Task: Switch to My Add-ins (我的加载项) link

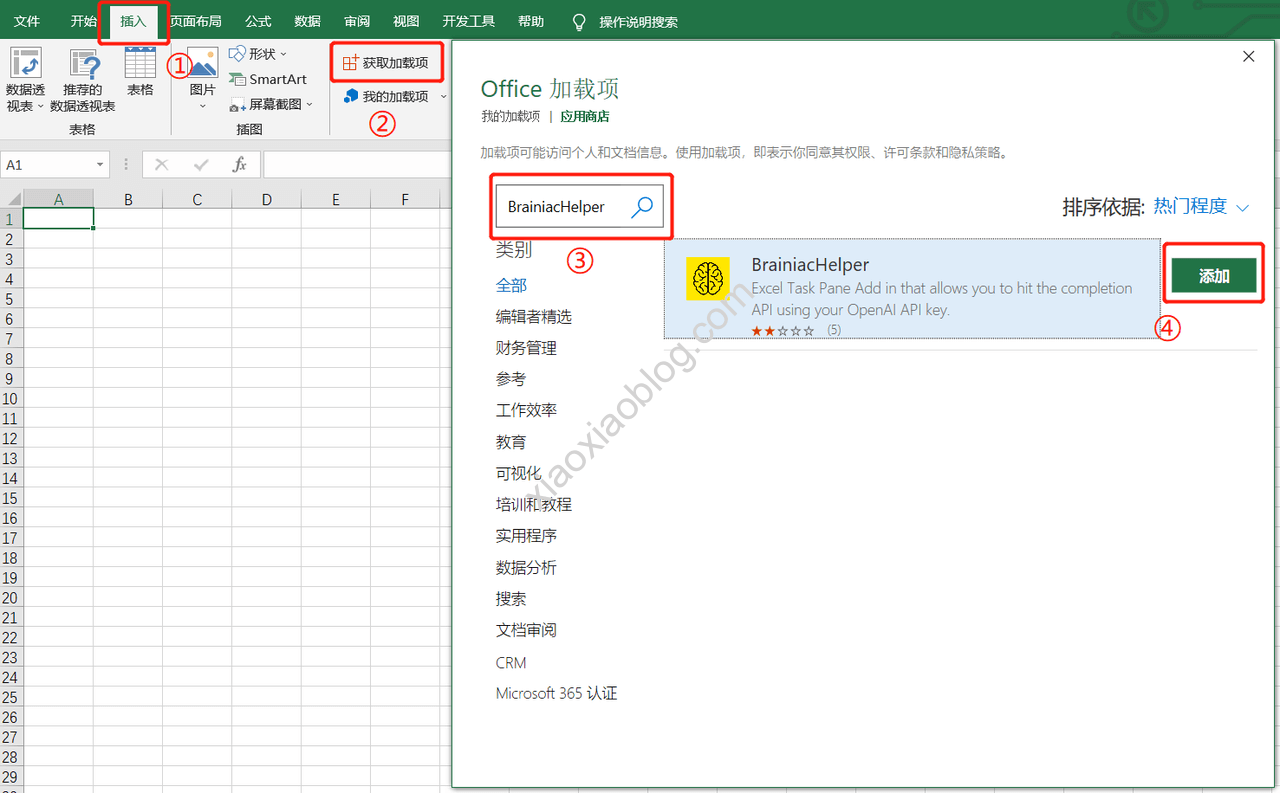Action: 510,117
